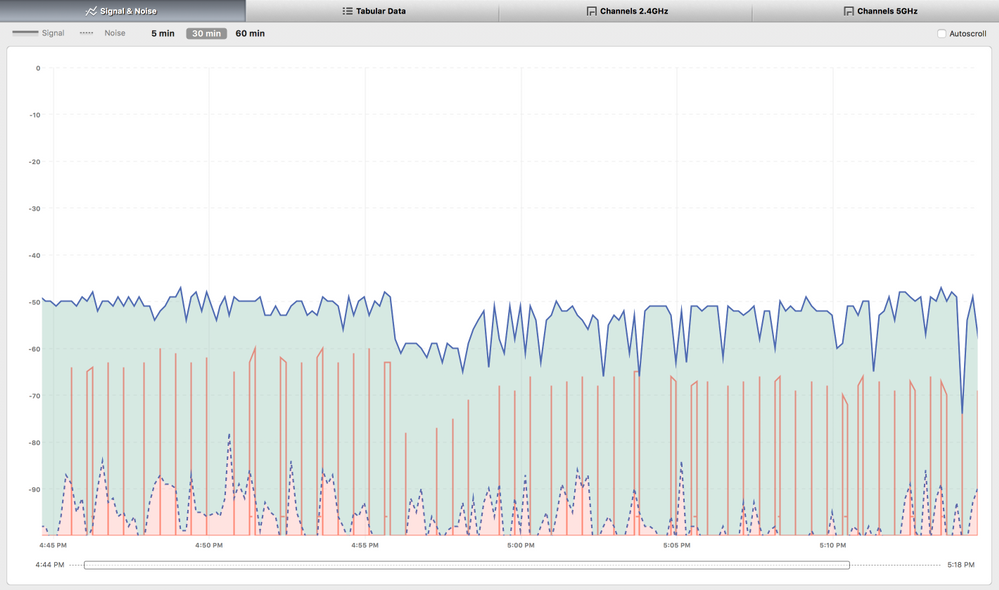This screenshot has height=590, width=999.
Task: Click the 4:44 PM timeline start label
Action: 50,565
